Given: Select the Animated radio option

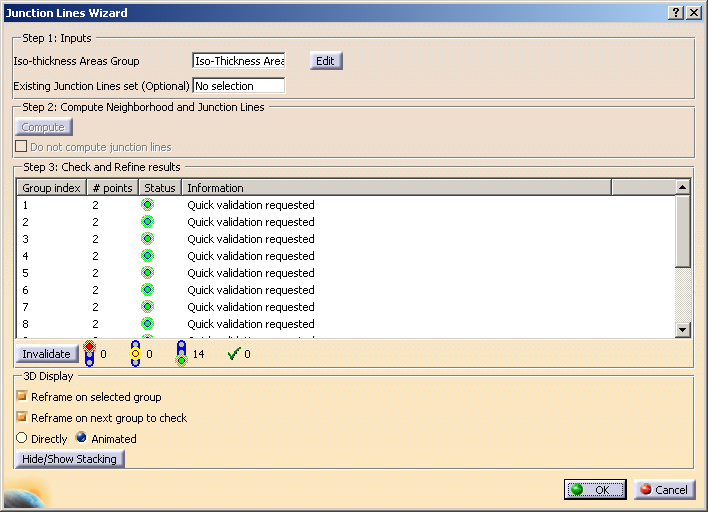Looking at the screenshot, I should click(82, 439).
